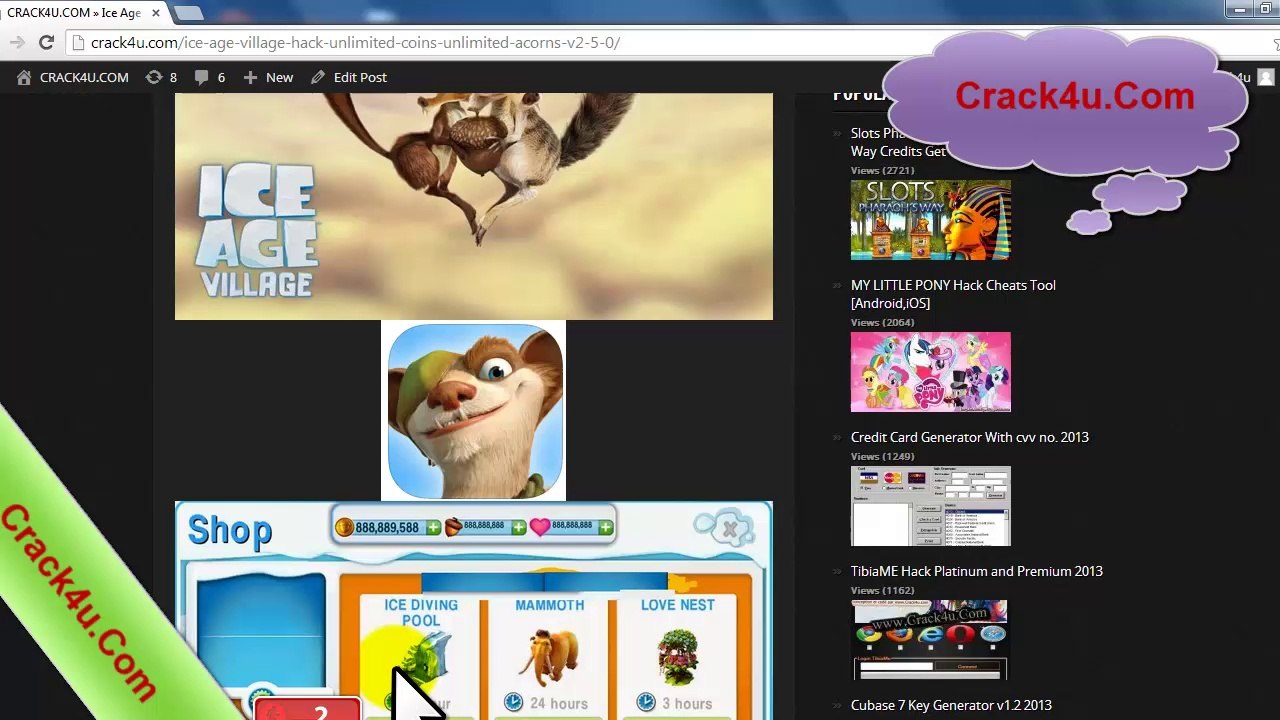This screenshot has width=1280, height=720.
Task: Click the Sid sloth app icon image
Action: pyautogui.click(x=473, y=410)
